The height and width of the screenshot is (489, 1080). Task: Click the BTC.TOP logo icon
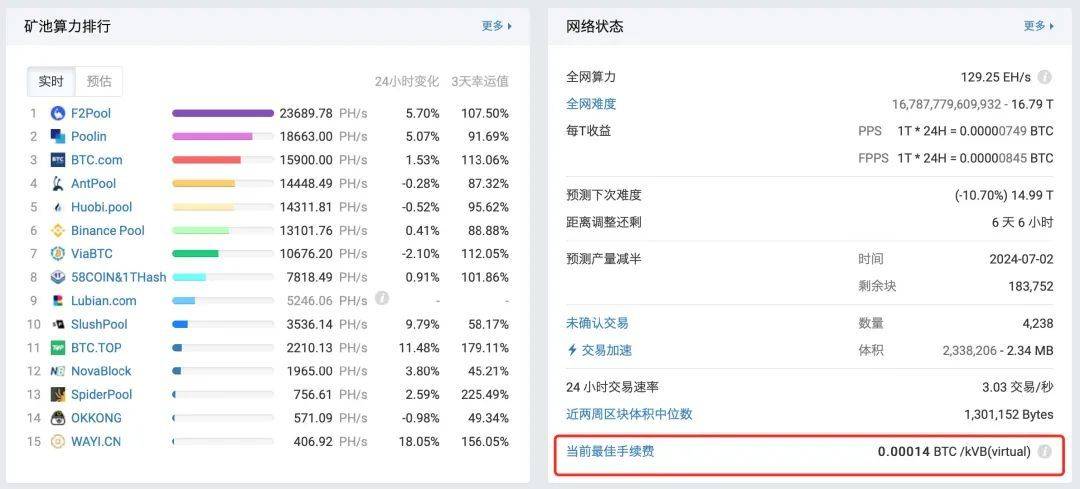click(58, 348)
